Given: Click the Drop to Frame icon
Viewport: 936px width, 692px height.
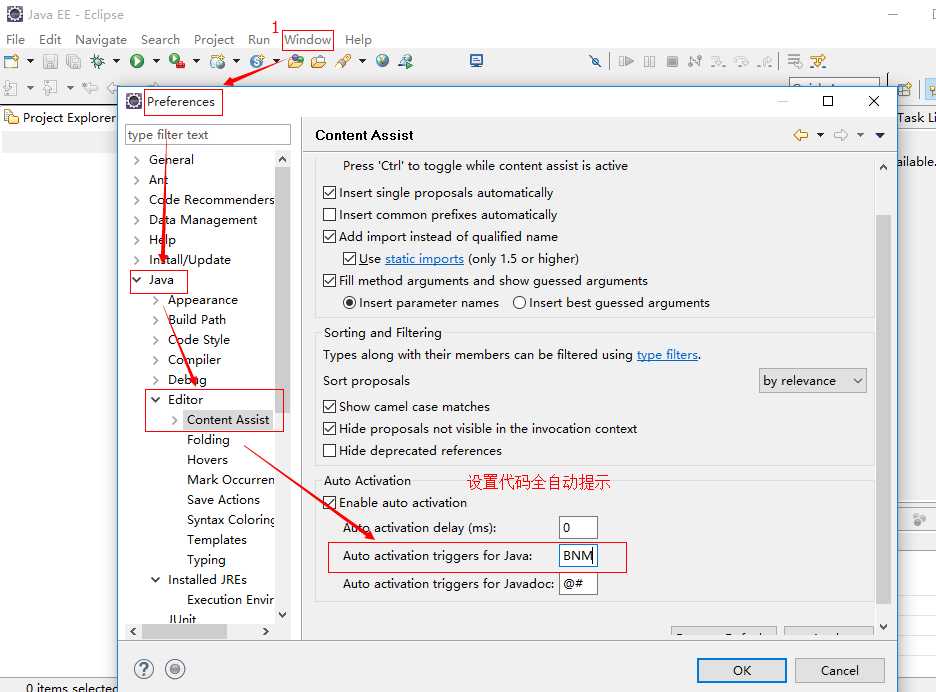Looking at the screenshot, I should 794,61.
